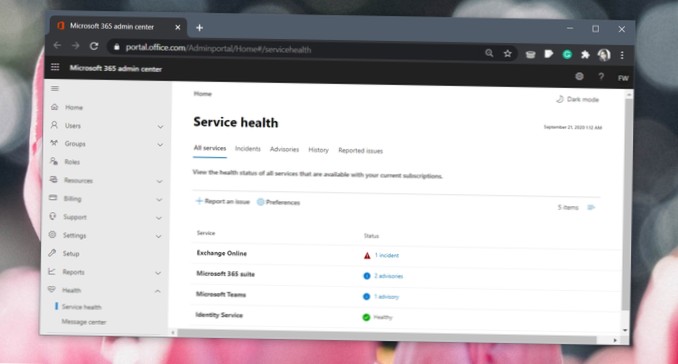Collapse the Health menu chevron
The image size is (678, 364).
pyautogui.click(x=157, y=291)
